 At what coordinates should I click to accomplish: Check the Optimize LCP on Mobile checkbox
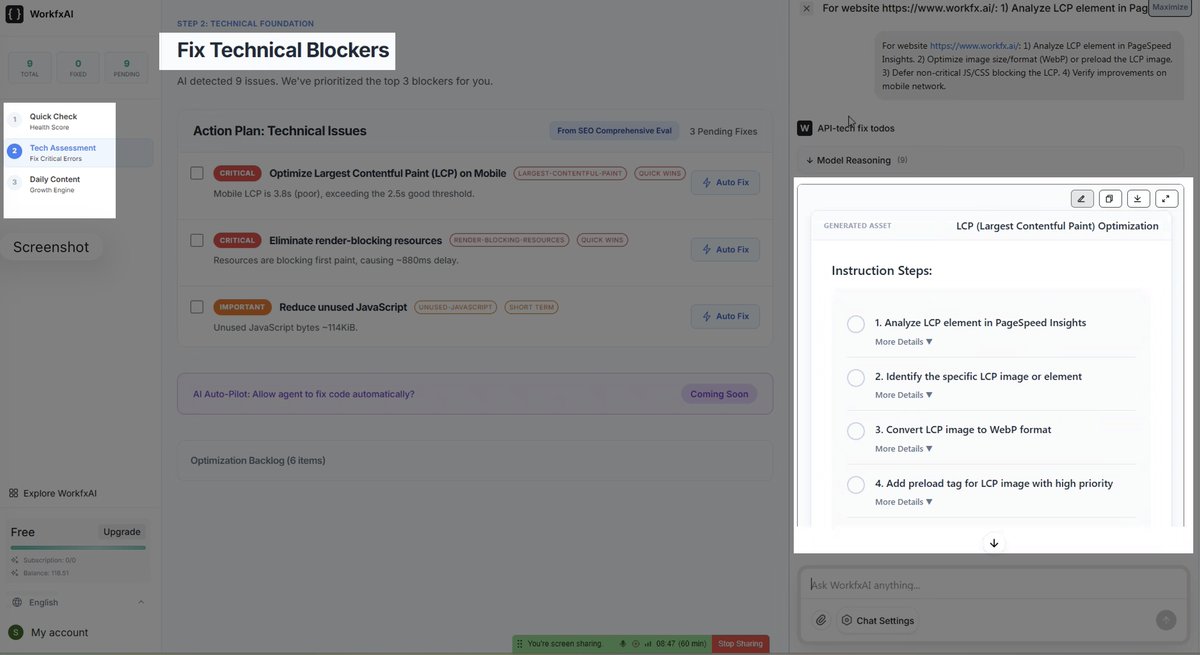click(197, 173)
